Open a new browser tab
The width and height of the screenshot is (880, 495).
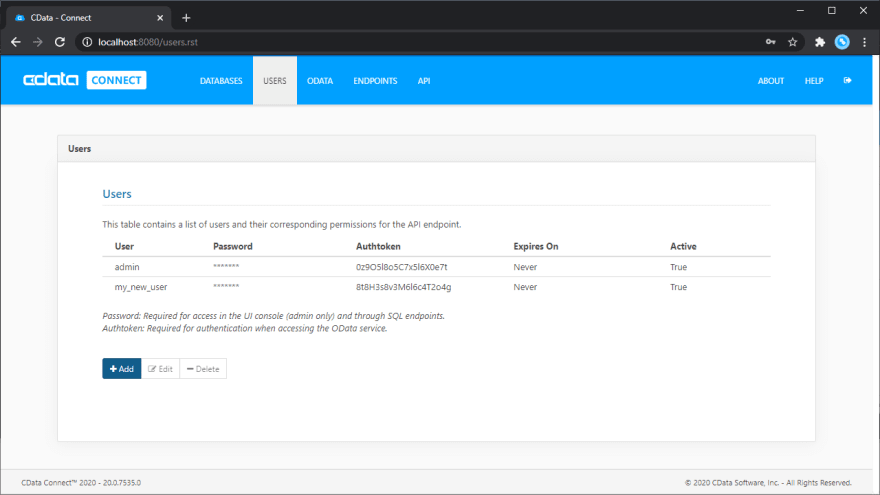[x=186, y=18]
